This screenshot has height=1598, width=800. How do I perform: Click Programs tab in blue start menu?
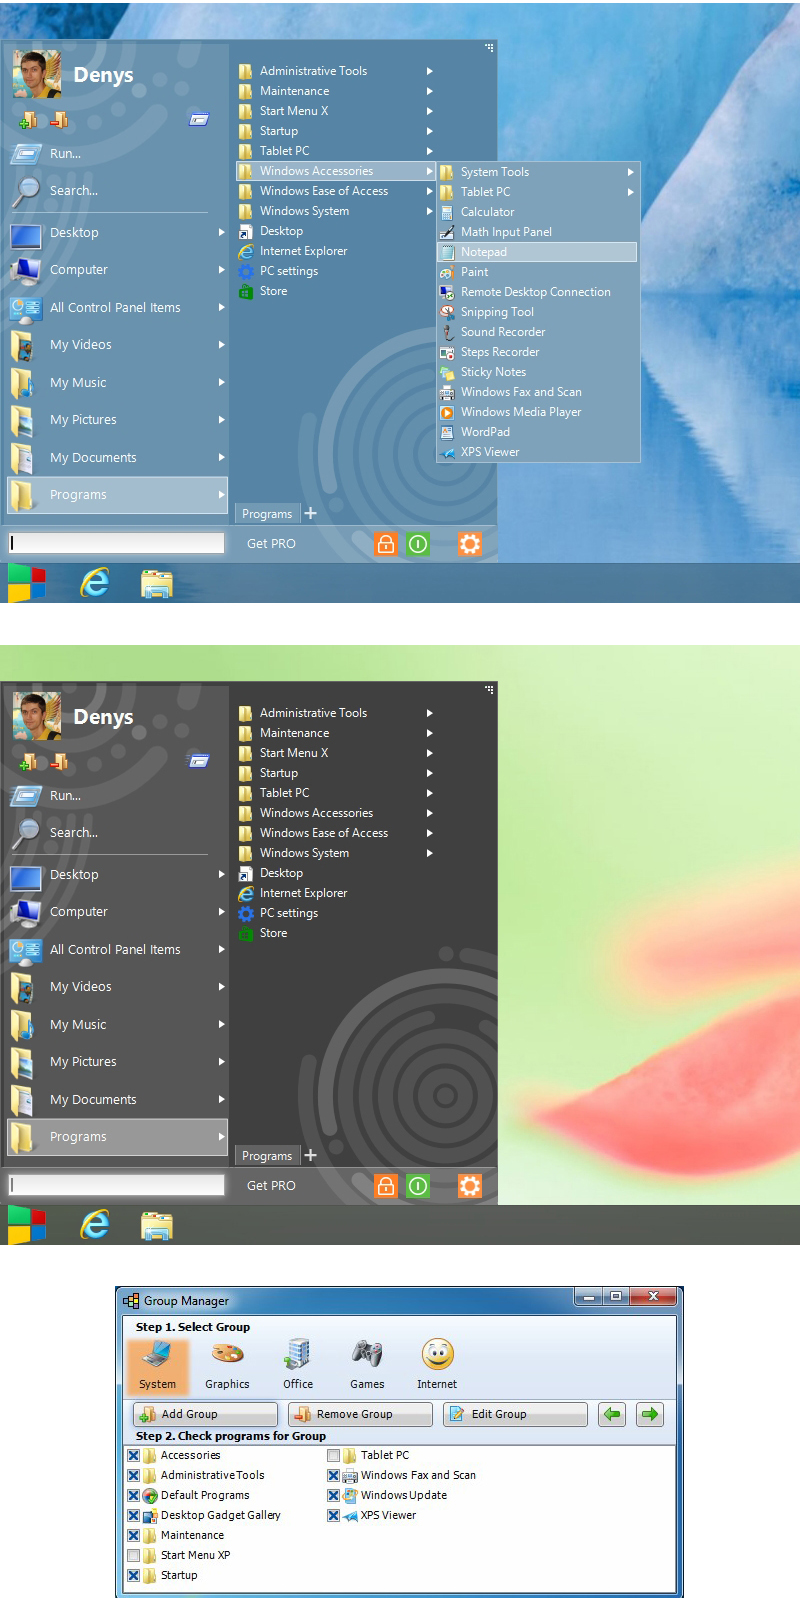tap(267, 514)
